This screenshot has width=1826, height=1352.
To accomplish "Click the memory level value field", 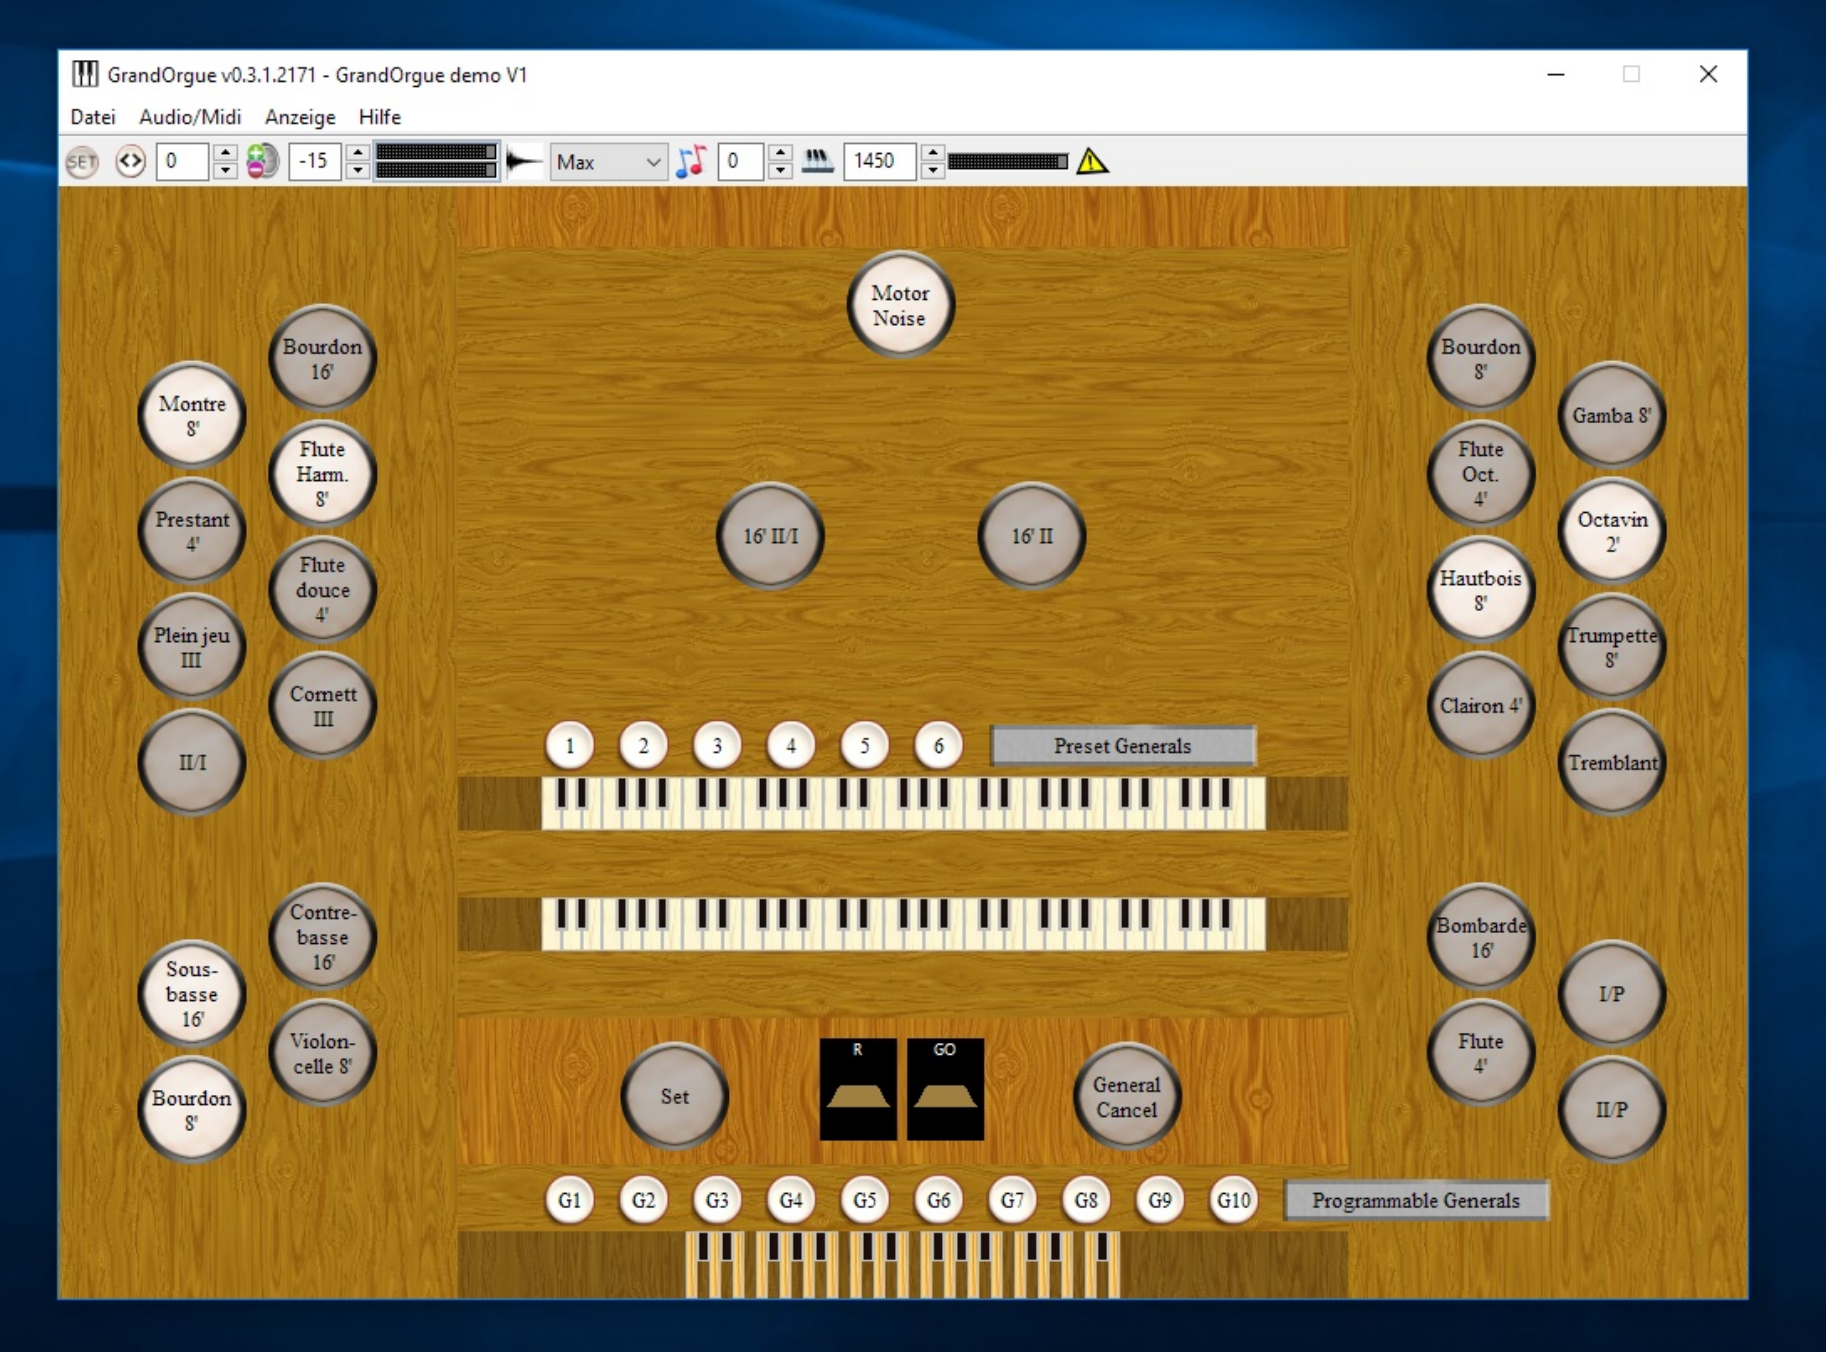I will (x=183, y=161).
